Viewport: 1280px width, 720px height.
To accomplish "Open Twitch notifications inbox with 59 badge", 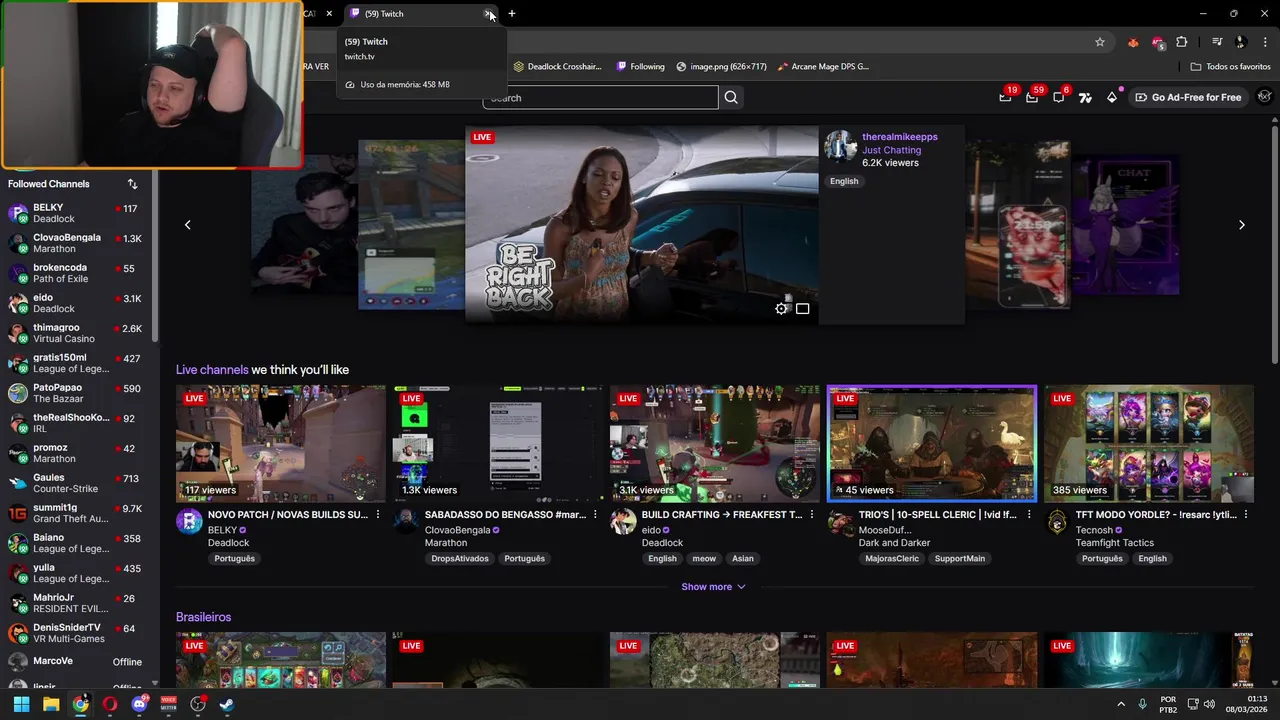I will 1032,97.
